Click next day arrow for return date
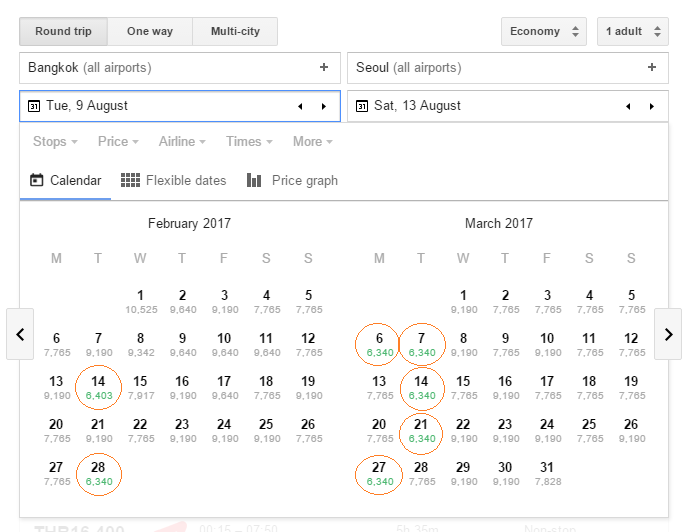 point(652,106)
